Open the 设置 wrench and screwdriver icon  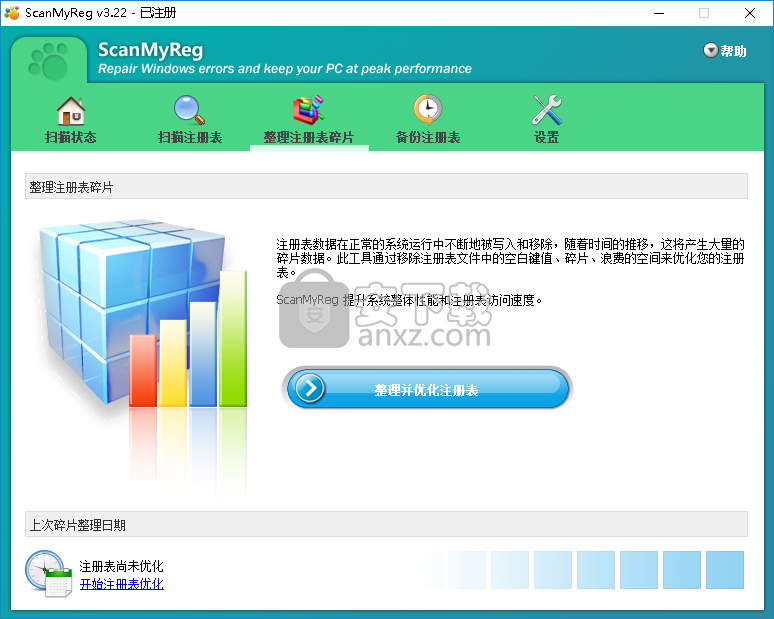coord(546,110)
